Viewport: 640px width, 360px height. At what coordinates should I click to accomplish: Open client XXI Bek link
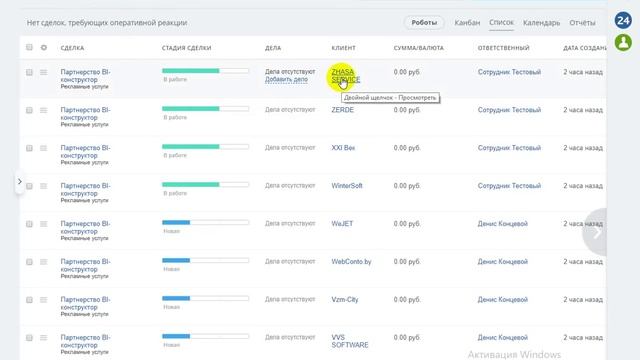(x=343, y=148)
